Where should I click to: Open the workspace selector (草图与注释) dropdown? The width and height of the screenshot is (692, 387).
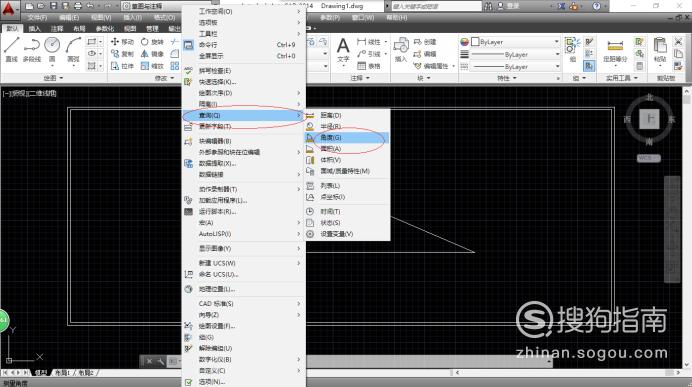pos(152,6)
